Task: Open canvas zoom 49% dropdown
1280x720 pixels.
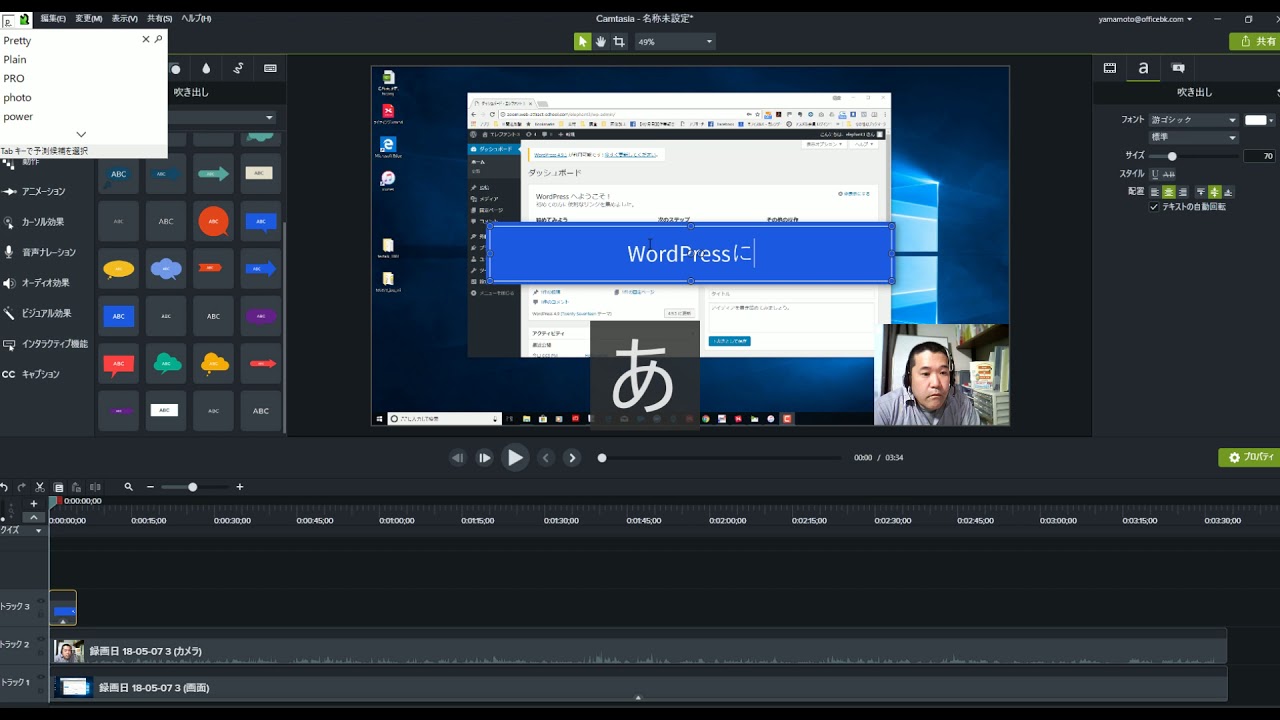Action: click(x=675, y=42)
